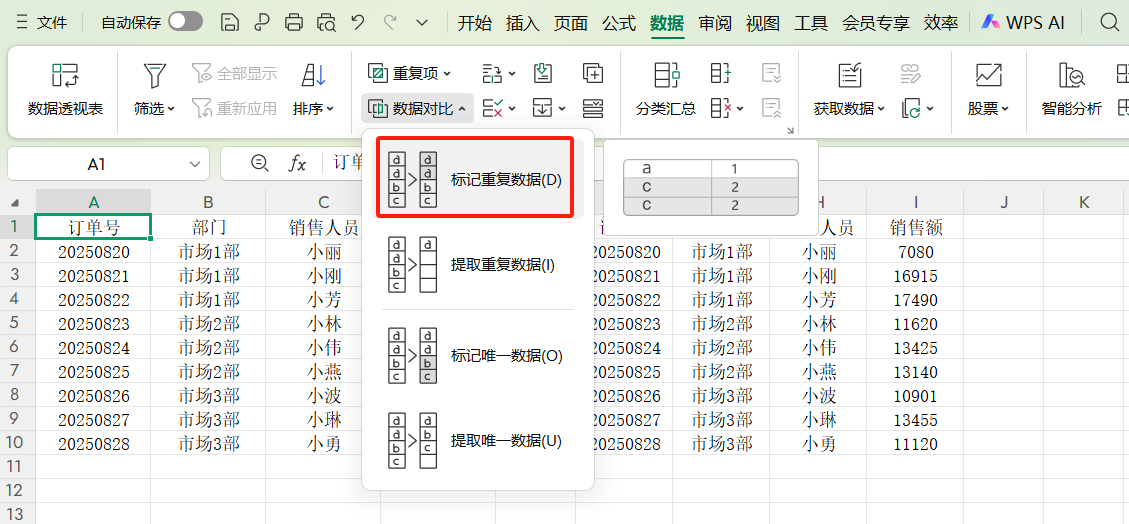
Task: Open the 会员专享 tab
Action: [876, 22]
